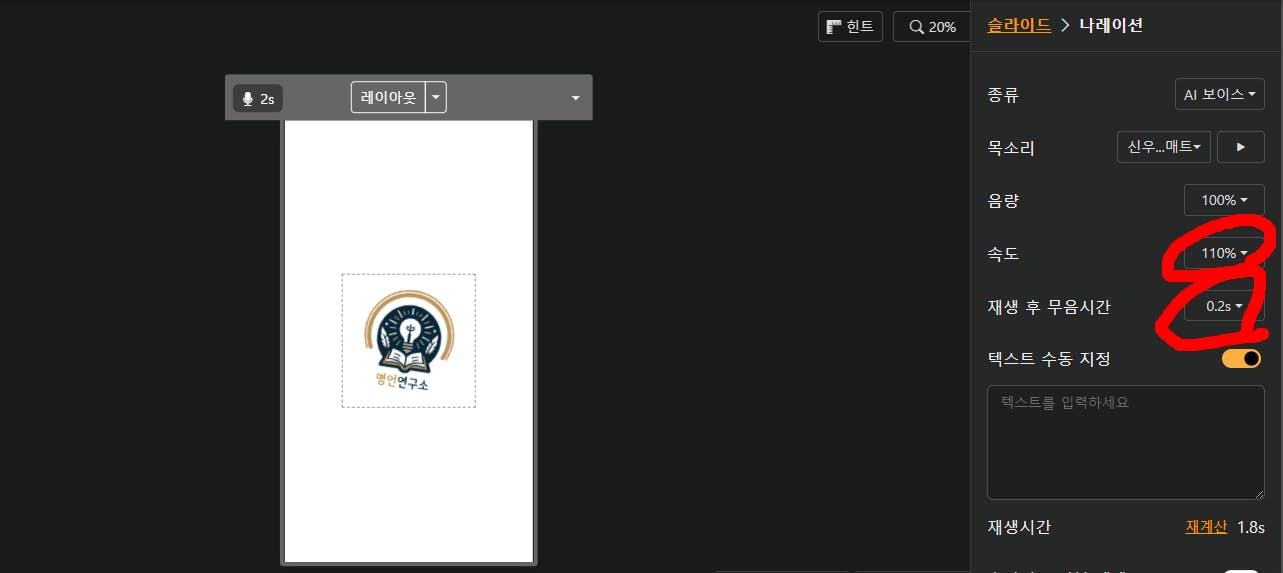Expand the arrow next to 레이아웃
The width and height of the screenshot is (1283, 573).
click(436, 98)
